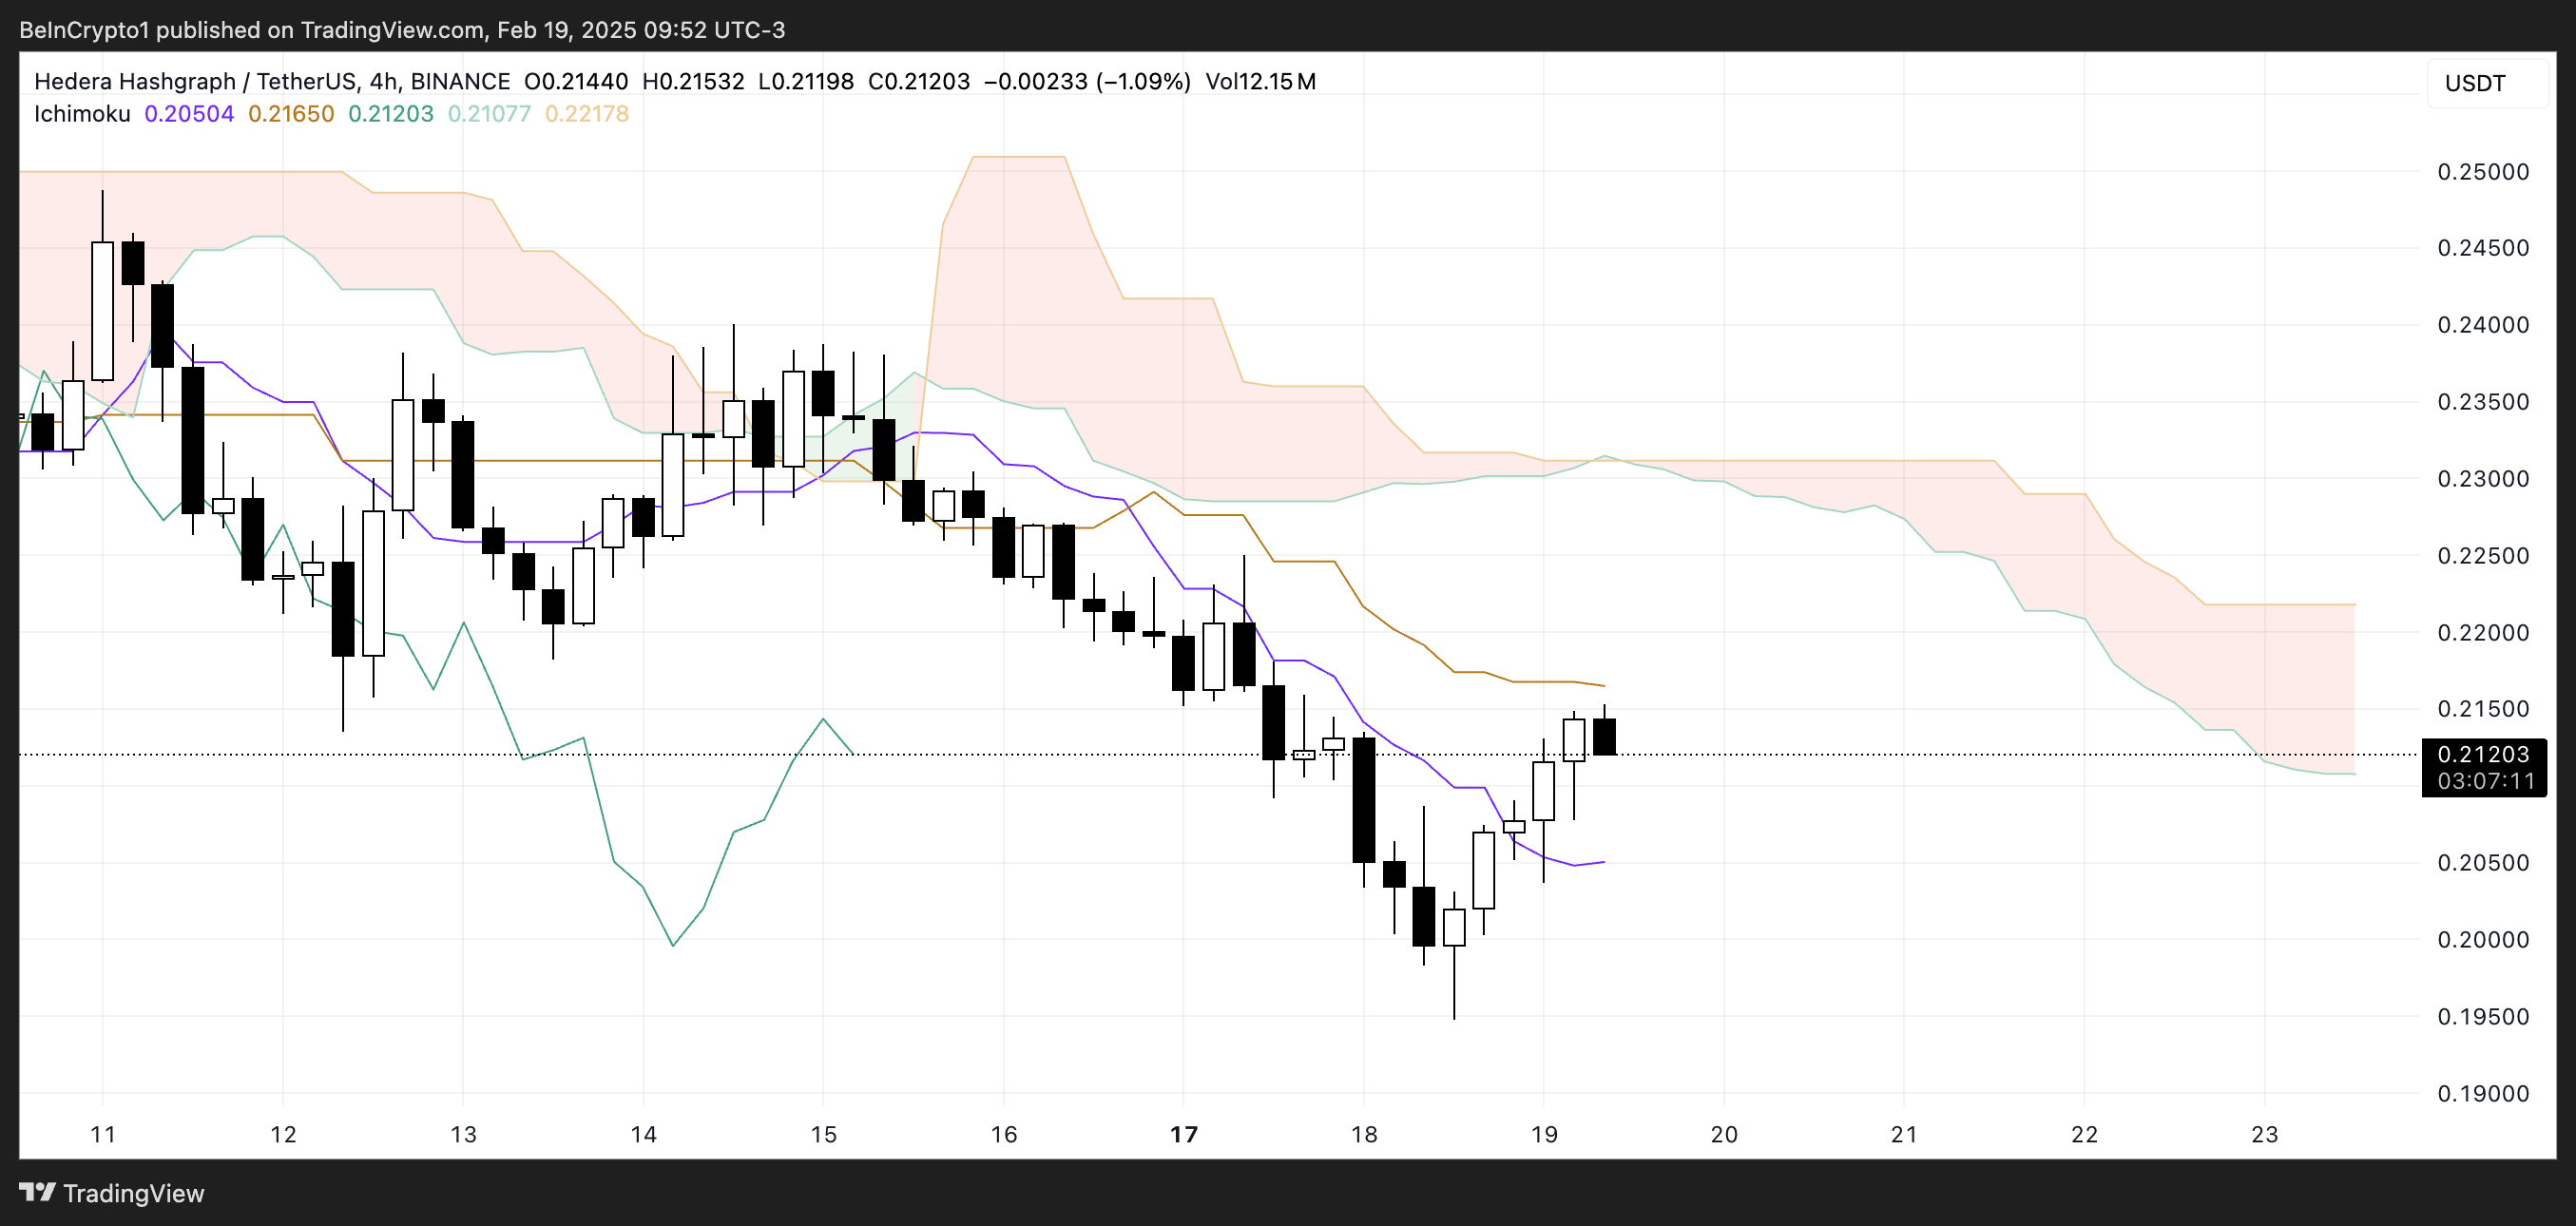The width and height of the screenshot is (2576, 1226).
Task: Click the light orange 0.22178 span value
Action: point(586,114)
